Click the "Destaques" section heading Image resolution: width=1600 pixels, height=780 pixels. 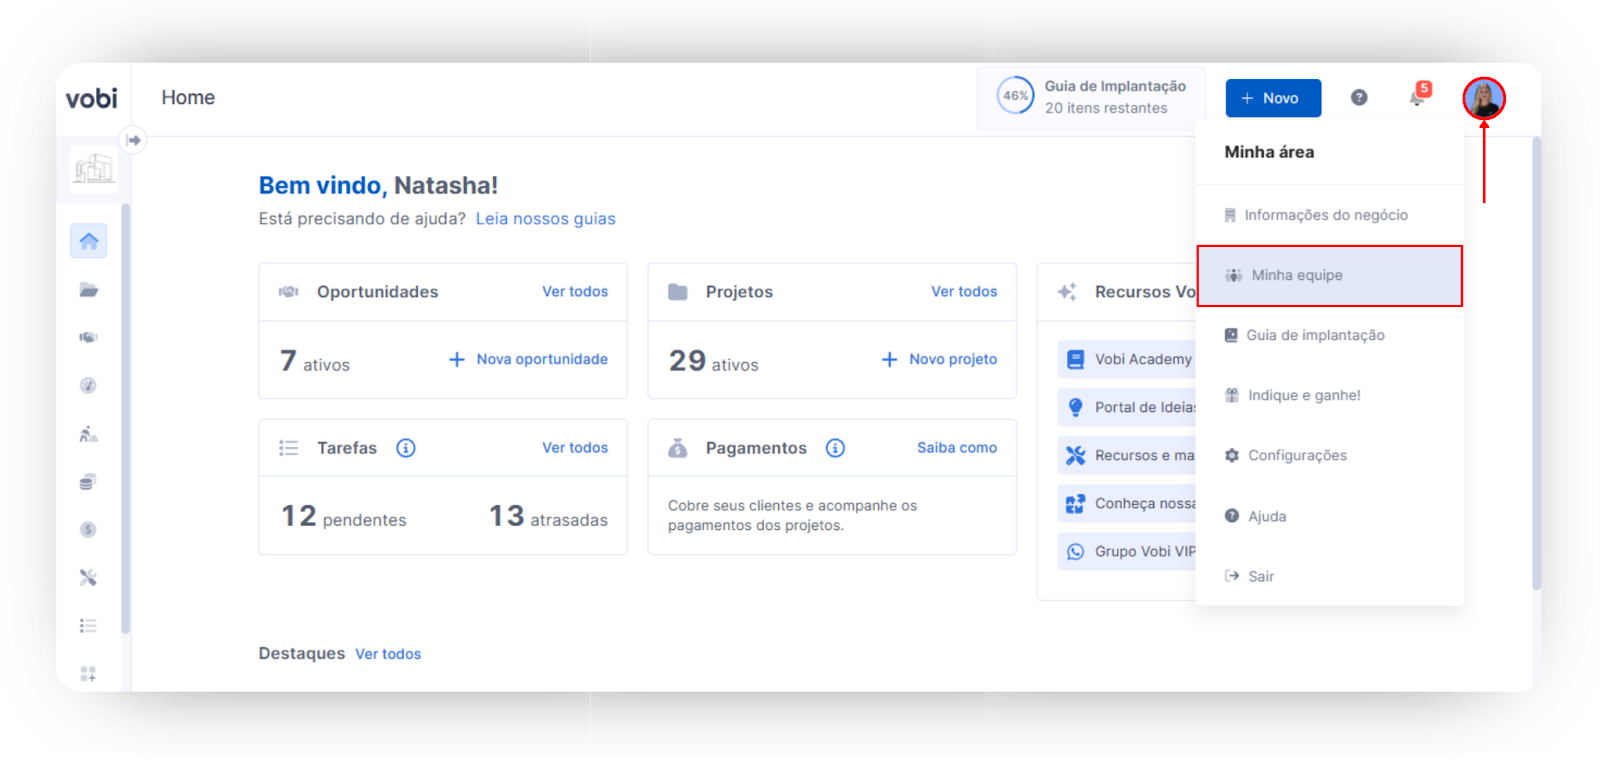click(x=301, y=653)
